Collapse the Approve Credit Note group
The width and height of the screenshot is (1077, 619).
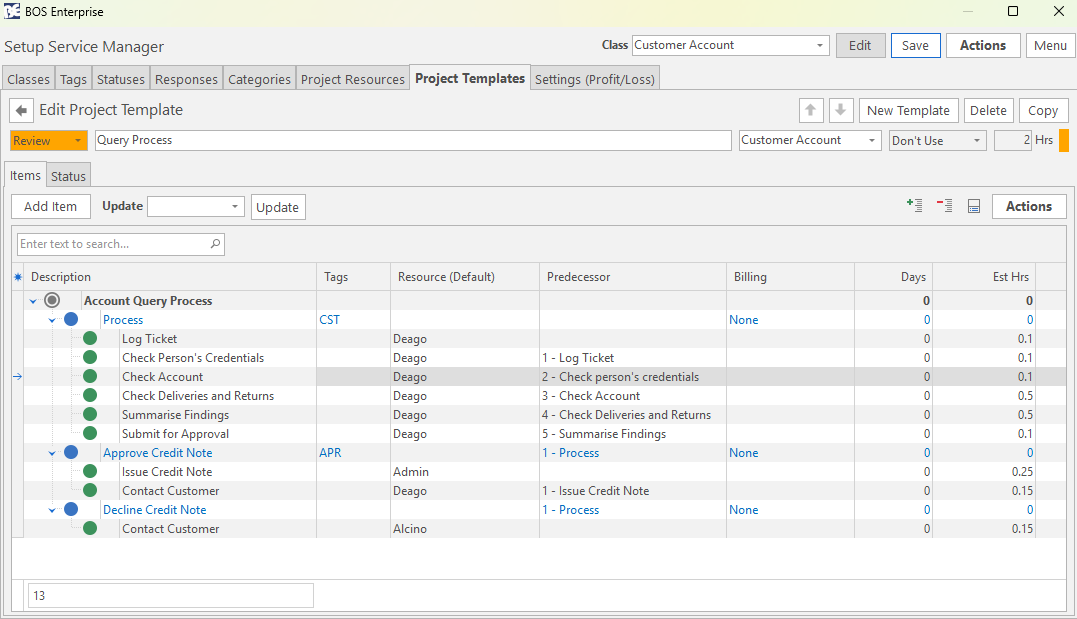pos(52,453)
